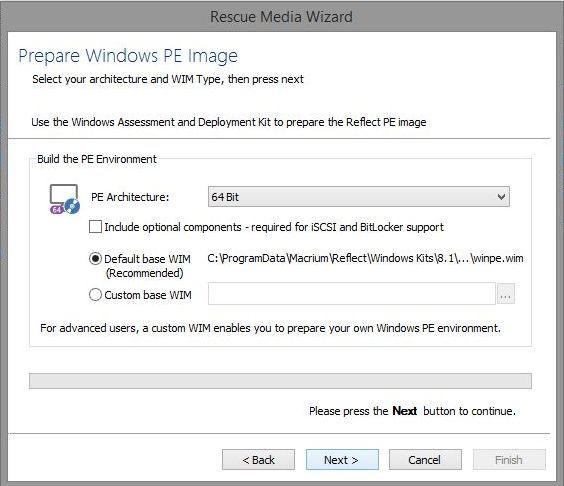Click the PE monitor and disc icon
The image size is (564, 486).
pos(65,199)
